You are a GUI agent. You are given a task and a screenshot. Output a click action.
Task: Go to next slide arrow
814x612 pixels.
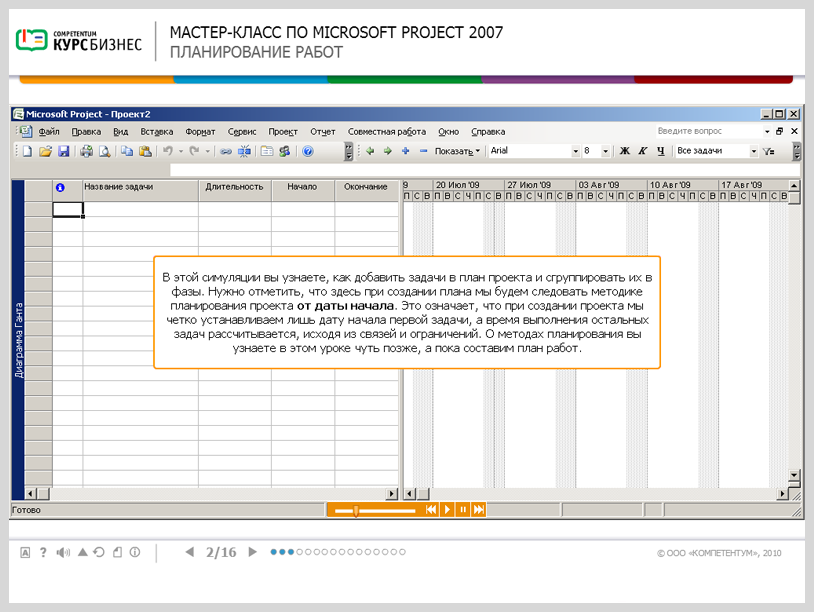pos(252,552)
